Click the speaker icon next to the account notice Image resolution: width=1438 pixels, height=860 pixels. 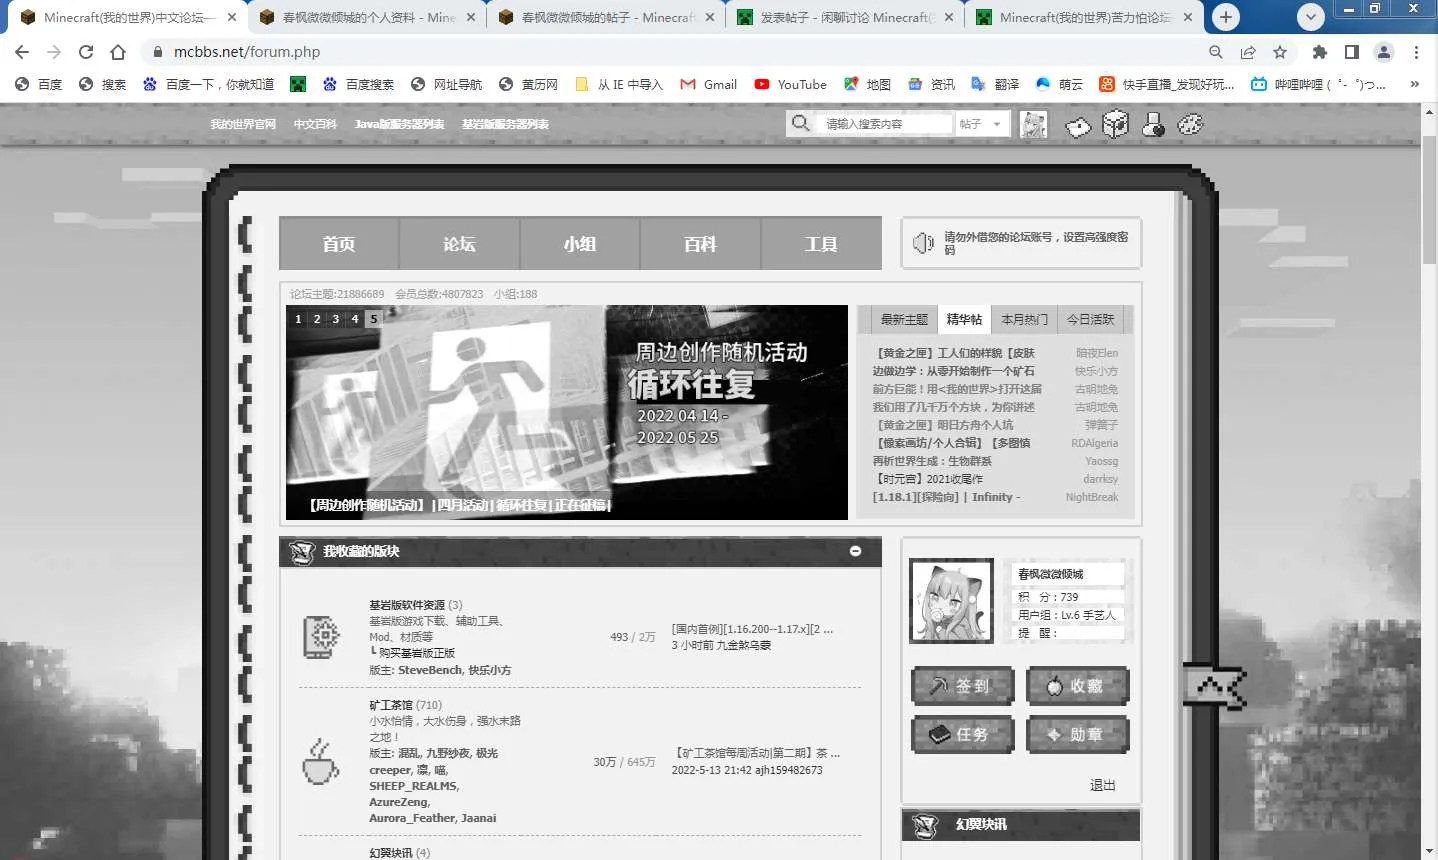[x=922, y=241]
